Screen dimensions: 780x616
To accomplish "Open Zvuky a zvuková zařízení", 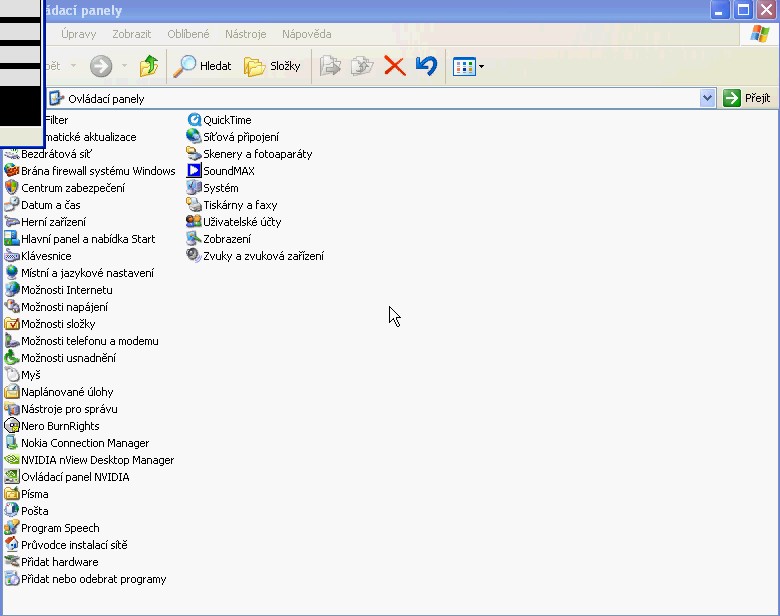I will (x=262, y=256).
